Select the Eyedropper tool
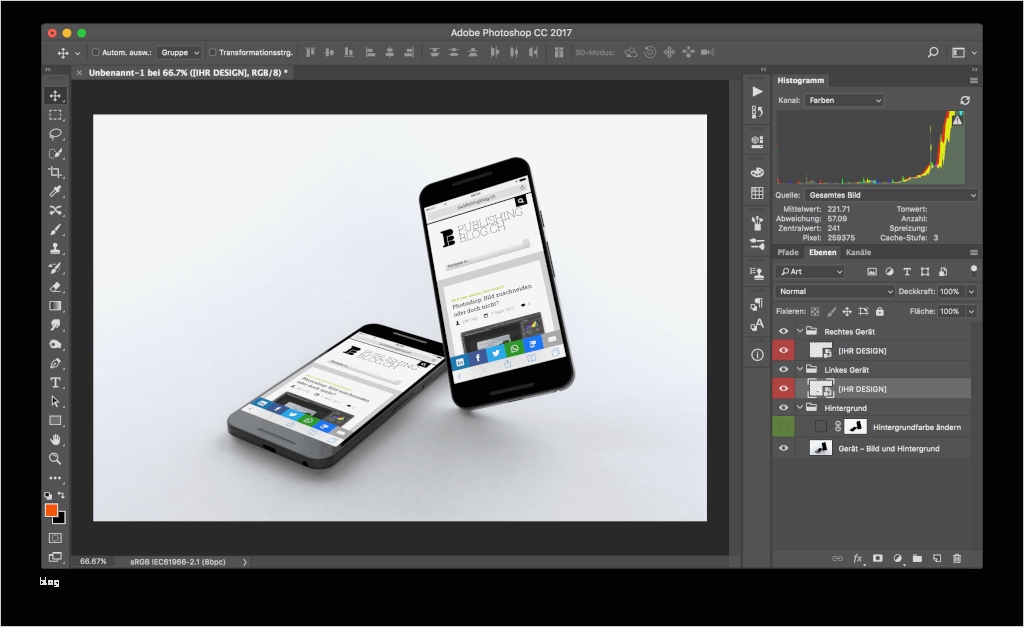This screenshot has width=1024, height=627. point(56,191)
